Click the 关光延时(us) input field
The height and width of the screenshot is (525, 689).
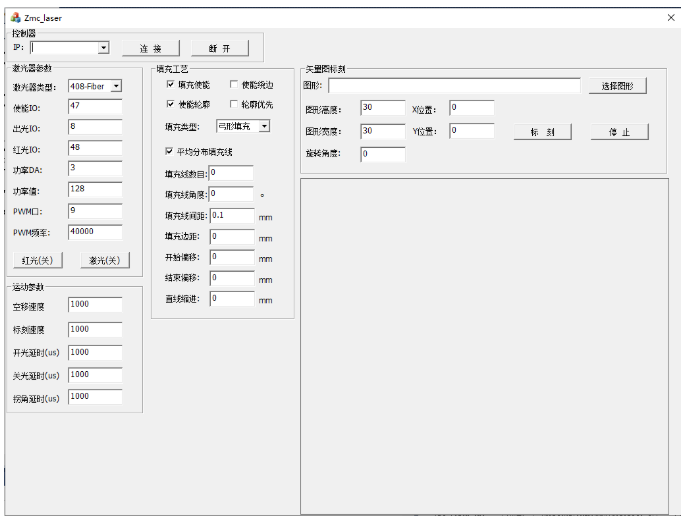[x=95, y=375]
